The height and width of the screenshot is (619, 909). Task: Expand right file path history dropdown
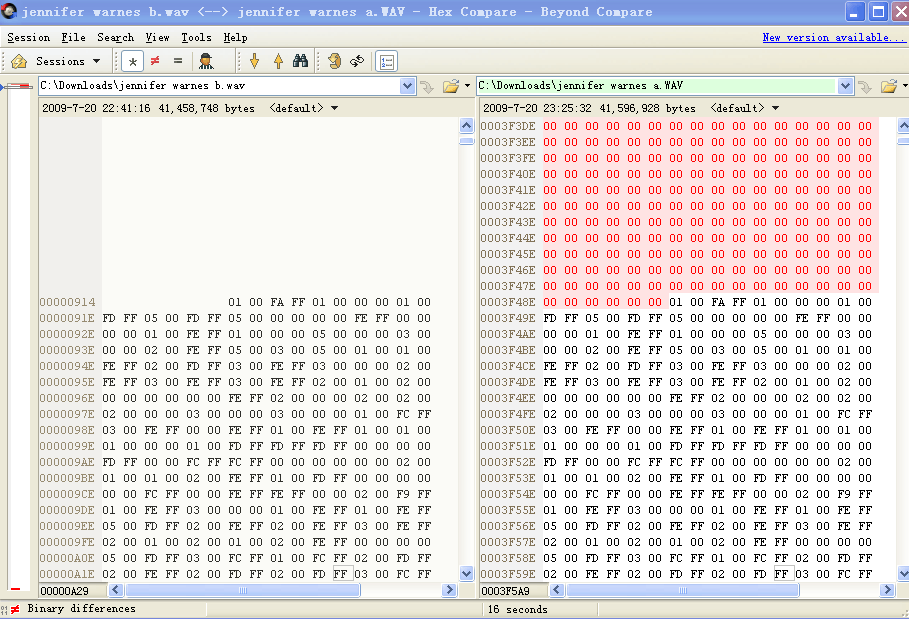[x=845, y=86]
